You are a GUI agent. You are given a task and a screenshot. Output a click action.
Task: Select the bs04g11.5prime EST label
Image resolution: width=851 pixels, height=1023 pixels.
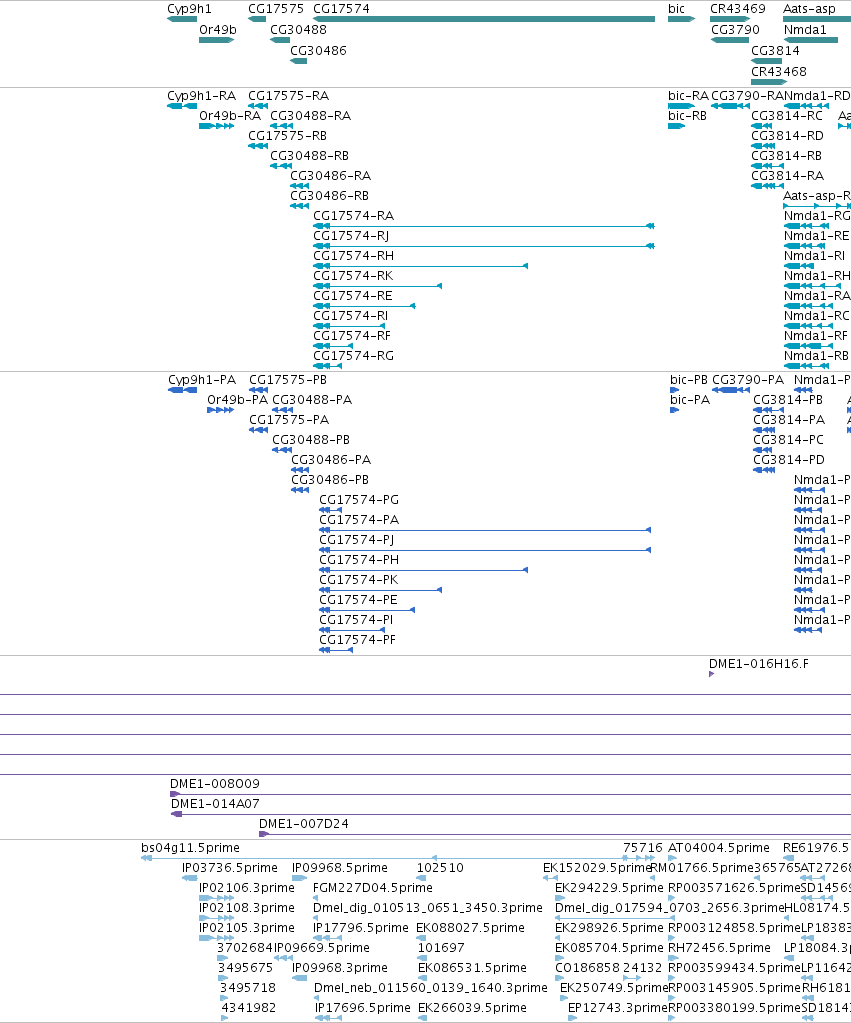(191, 848)
